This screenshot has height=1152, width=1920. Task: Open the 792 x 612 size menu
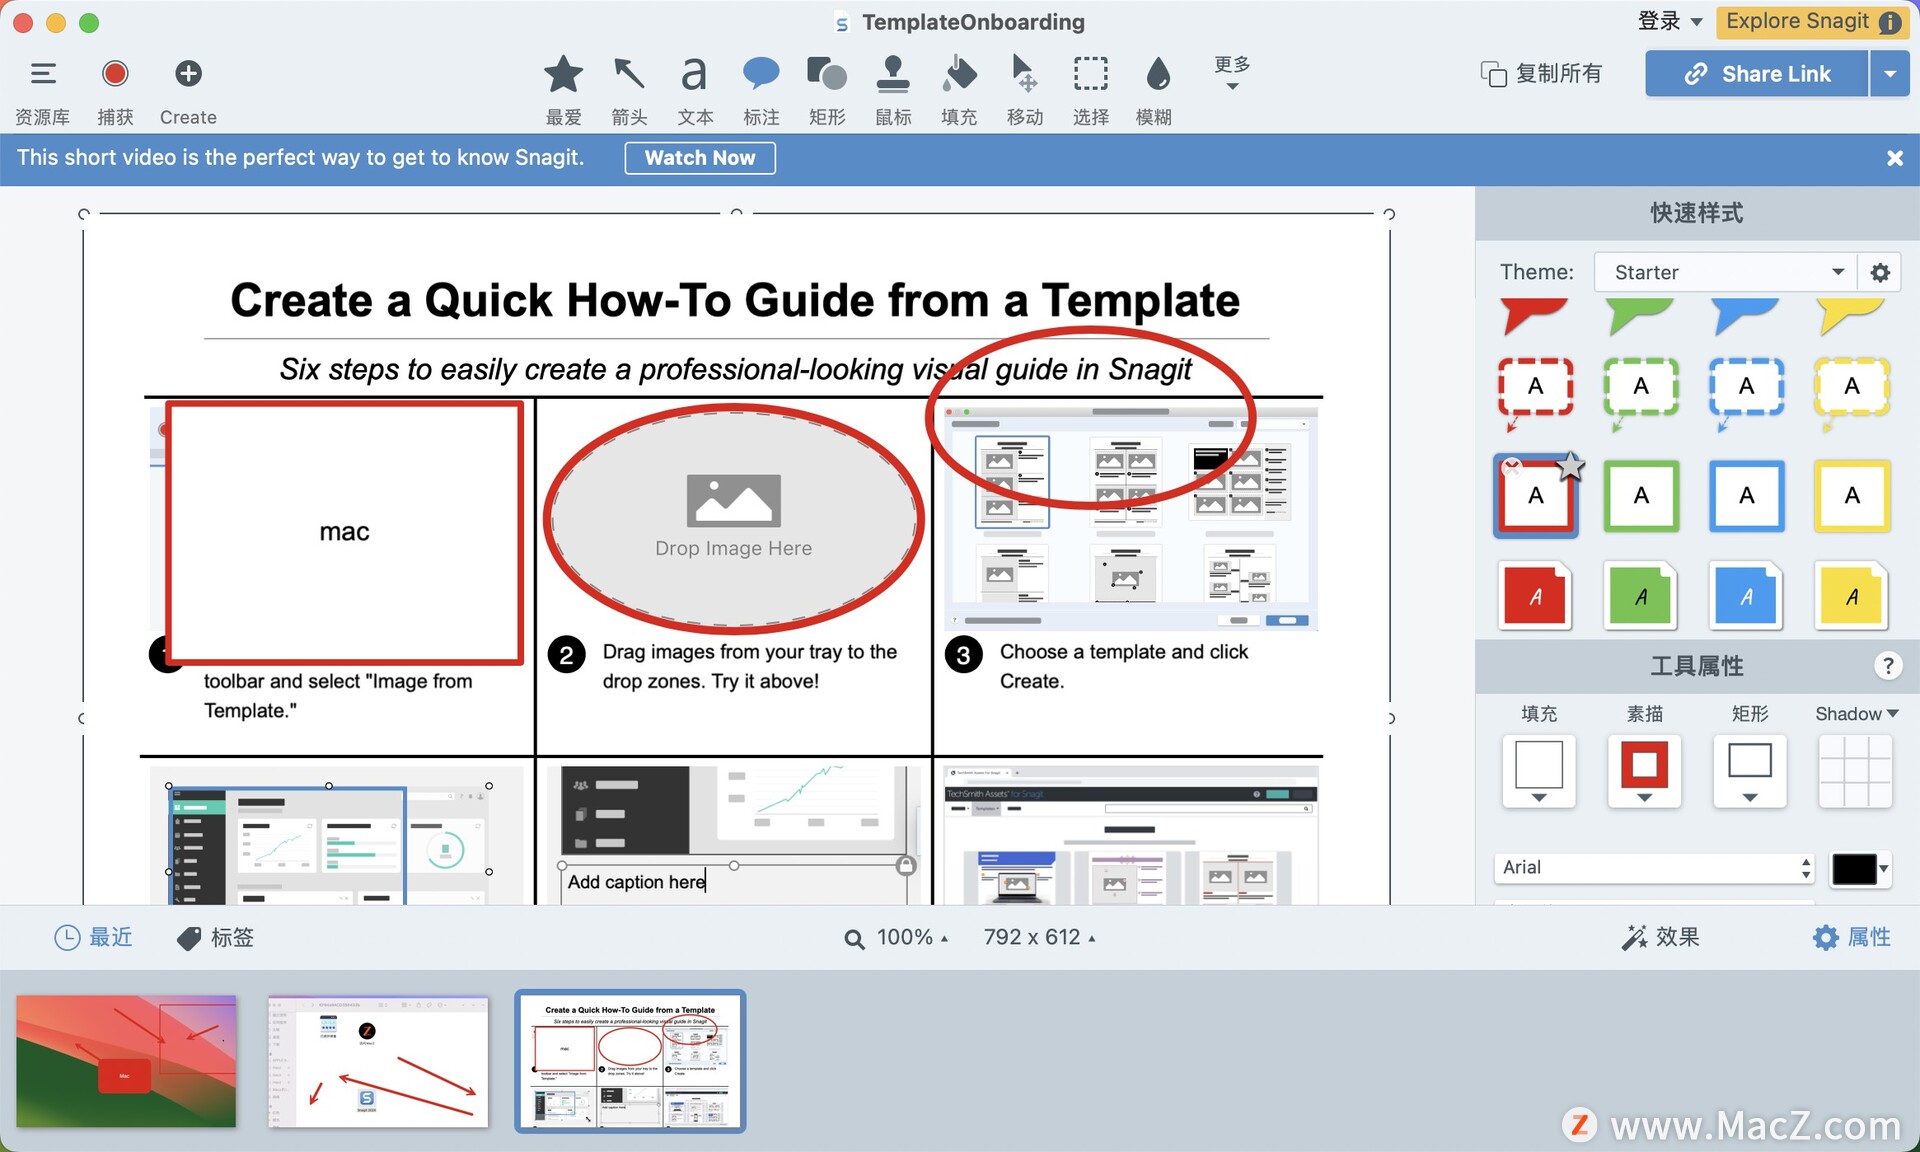1039,937
